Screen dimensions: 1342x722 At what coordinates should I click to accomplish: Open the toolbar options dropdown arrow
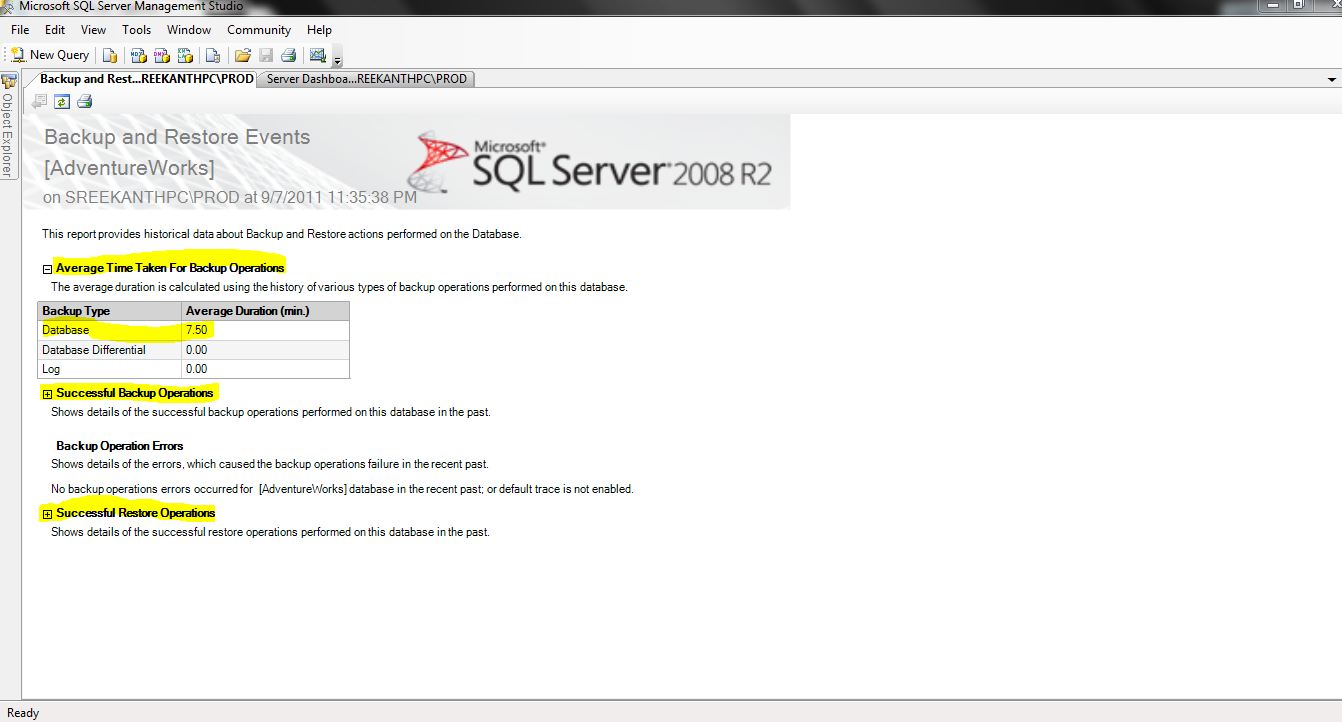[338, 60]
